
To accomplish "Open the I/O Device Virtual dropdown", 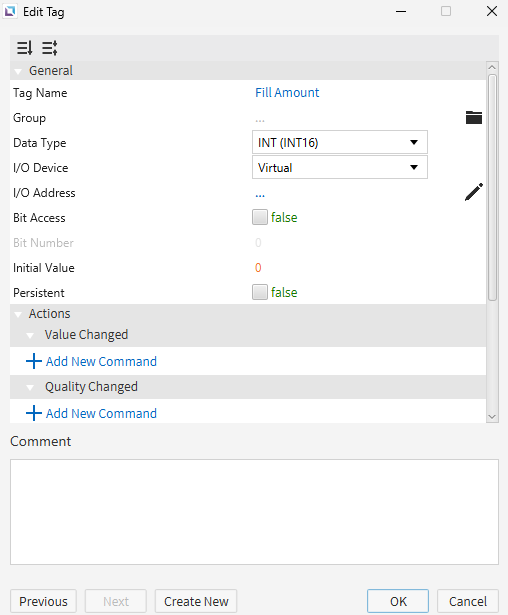I will [340, 167].
